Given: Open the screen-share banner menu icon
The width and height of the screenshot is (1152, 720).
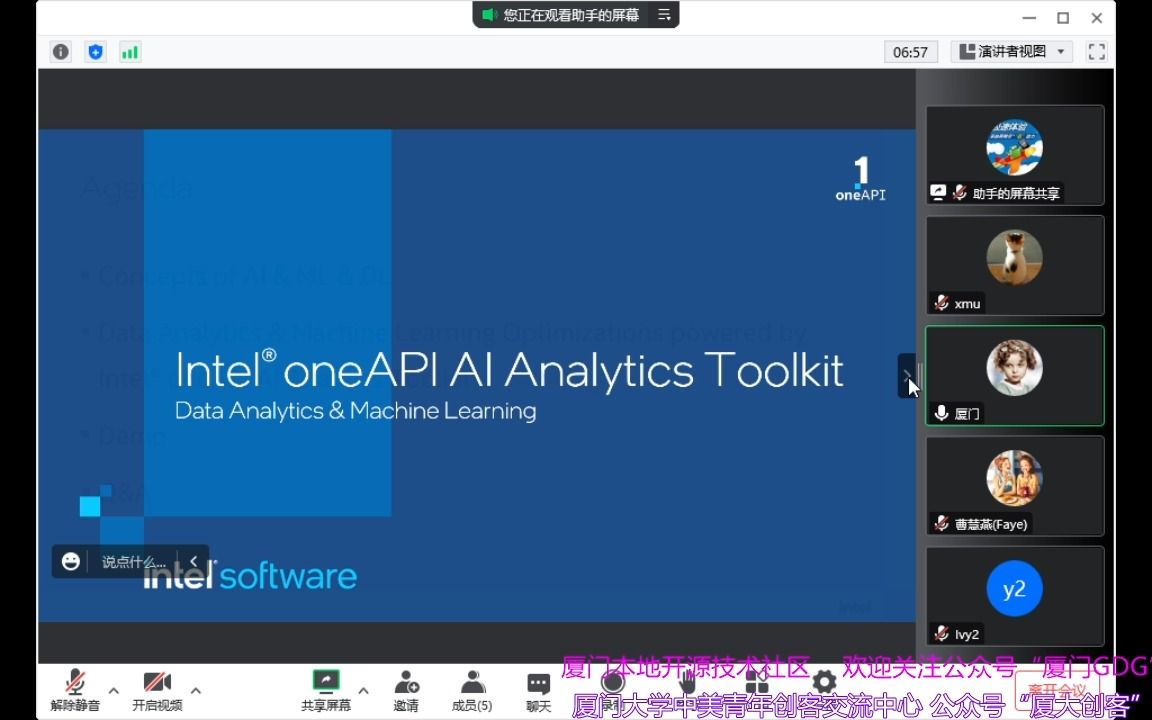Looking at the screenshot, I should tap(664, 15).
